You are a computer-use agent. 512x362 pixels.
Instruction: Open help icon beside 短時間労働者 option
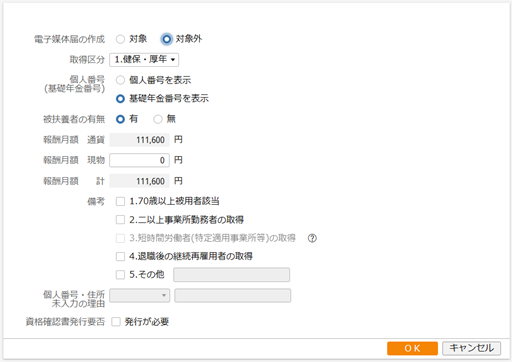(312, 238)
